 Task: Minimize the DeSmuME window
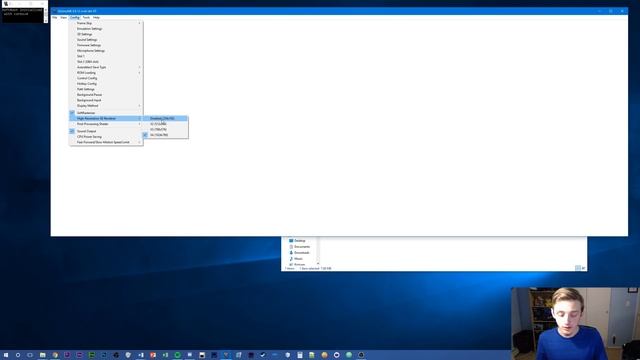(x=600, y=11)
